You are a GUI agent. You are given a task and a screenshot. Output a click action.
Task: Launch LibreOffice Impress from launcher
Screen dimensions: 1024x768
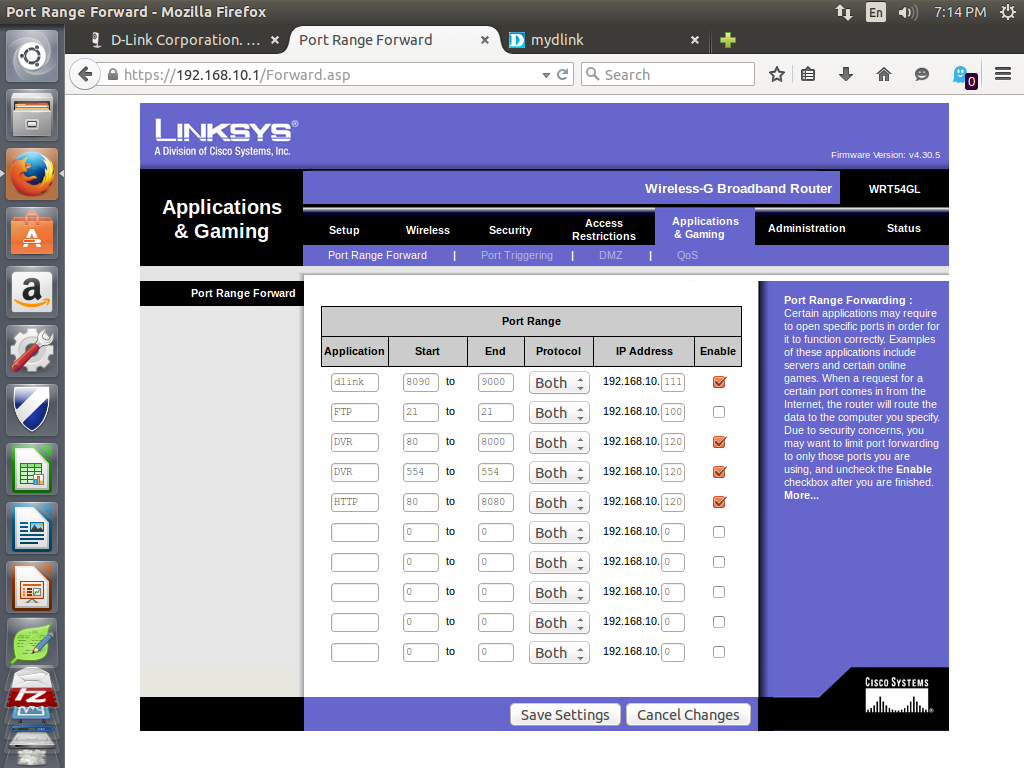pyautogui.click(x=32, y=586)
